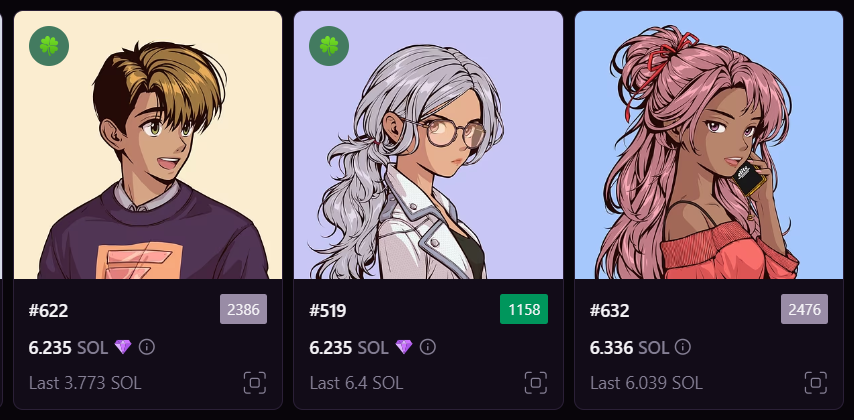Viewport: 854px width, 420px height.
Task: Open the #519 title link
Action: pos(328,311)
